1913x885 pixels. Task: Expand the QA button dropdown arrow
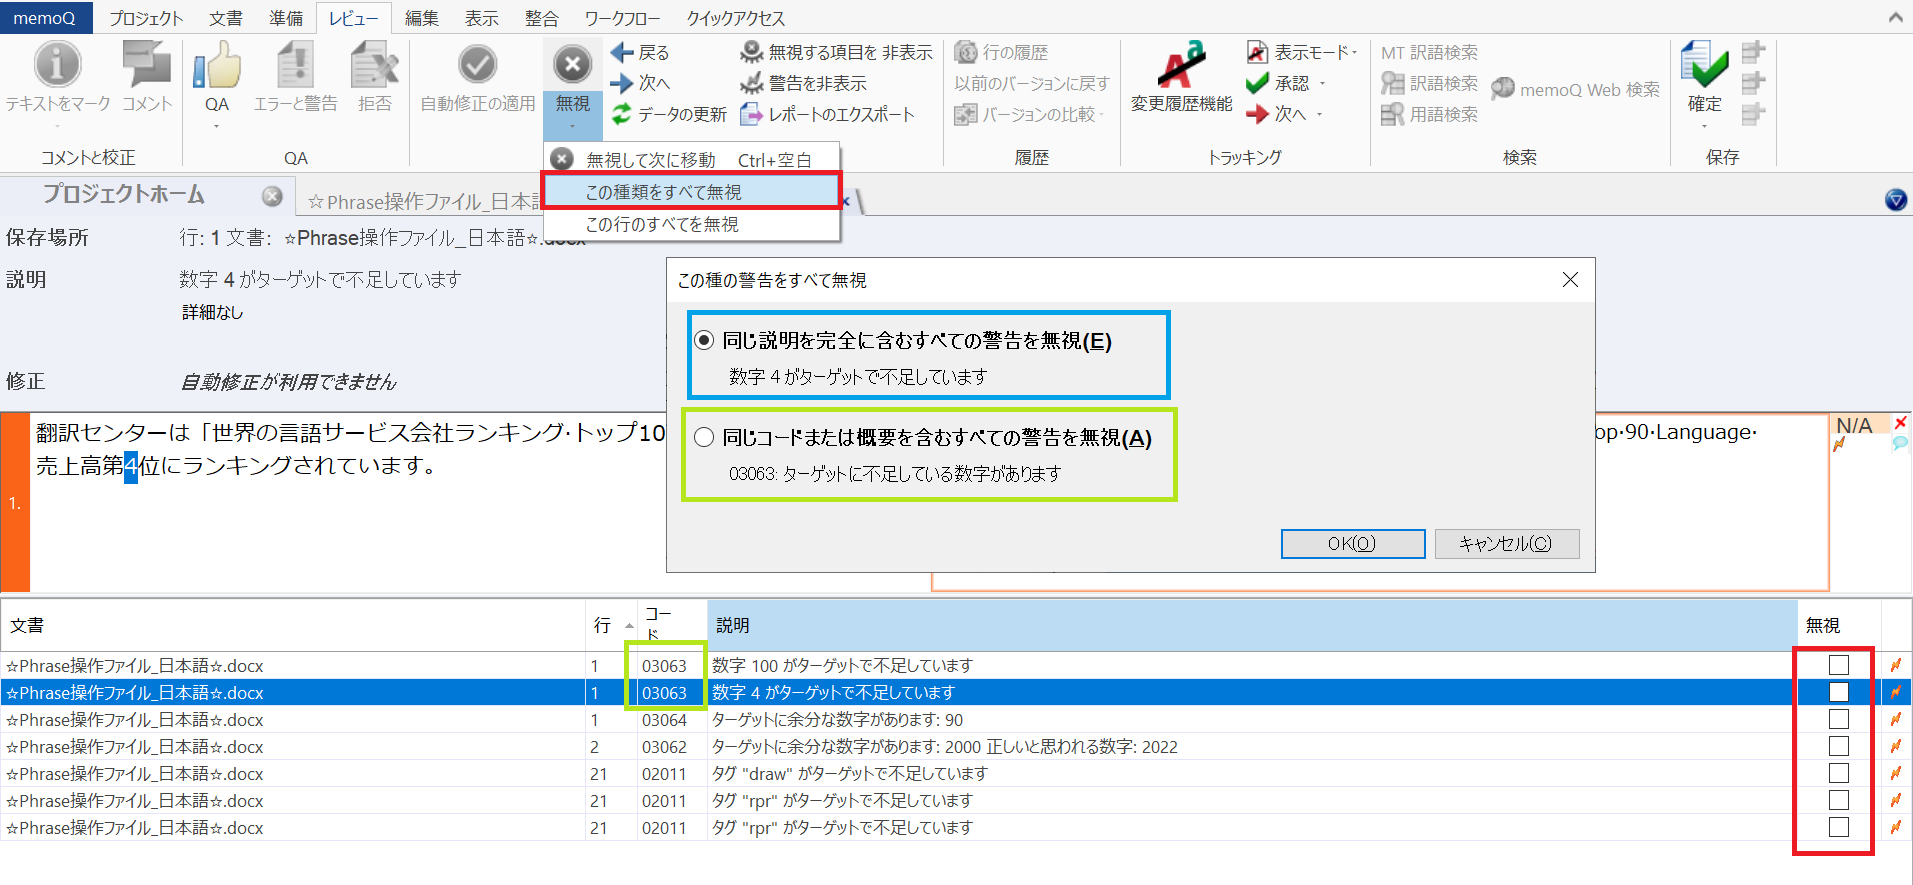(x=217, y=127)
